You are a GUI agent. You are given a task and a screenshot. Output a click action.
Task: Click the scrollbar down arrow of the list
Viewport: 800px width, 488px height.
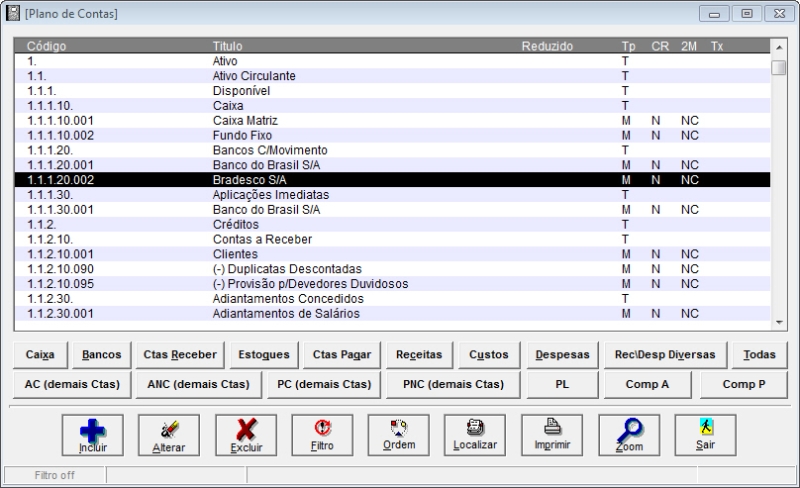779,322
